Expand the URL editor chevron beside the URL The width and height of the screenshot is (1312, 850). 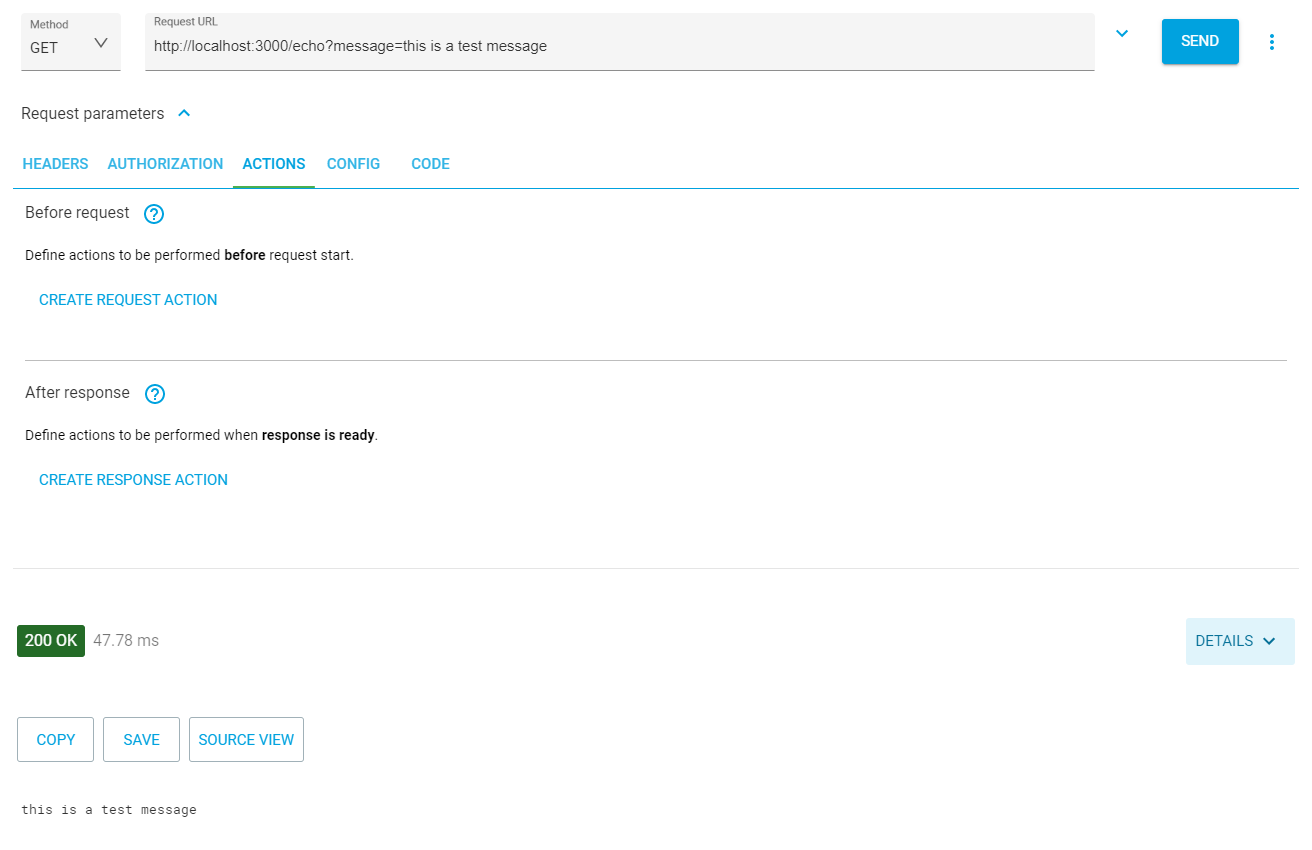(x=1122, y=34)
